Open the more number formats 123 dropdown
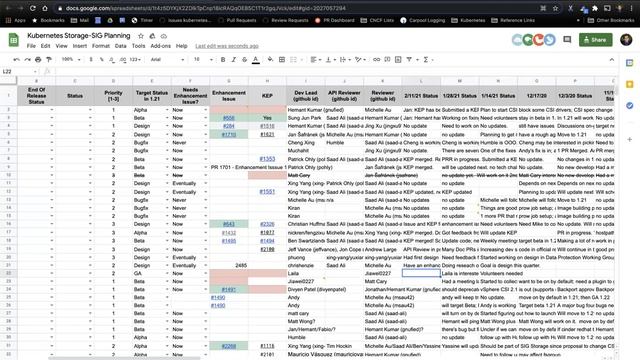Image resolution: width=640 pixels, height=360 pixels. (135, 60)
